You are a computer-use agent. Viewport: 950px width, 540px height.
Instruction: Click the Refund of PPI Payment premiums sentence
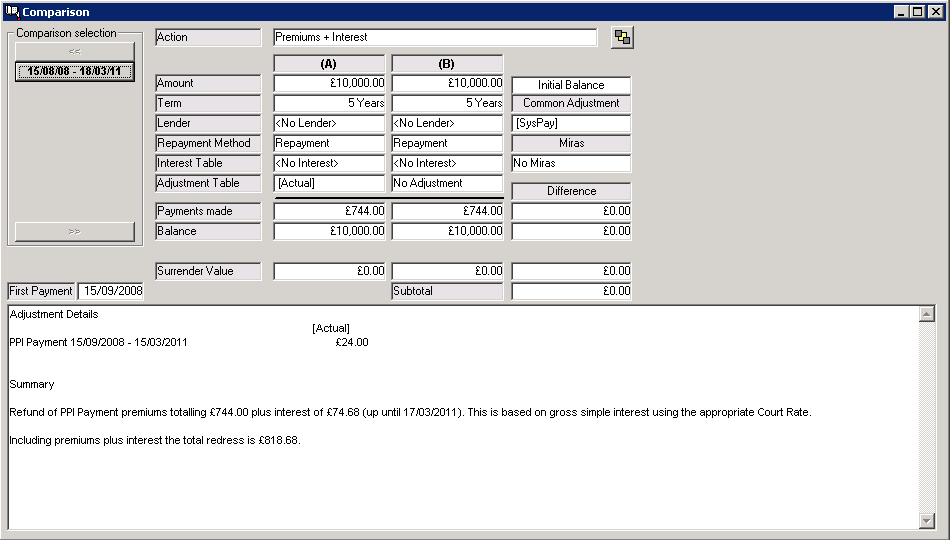point(410,412)
